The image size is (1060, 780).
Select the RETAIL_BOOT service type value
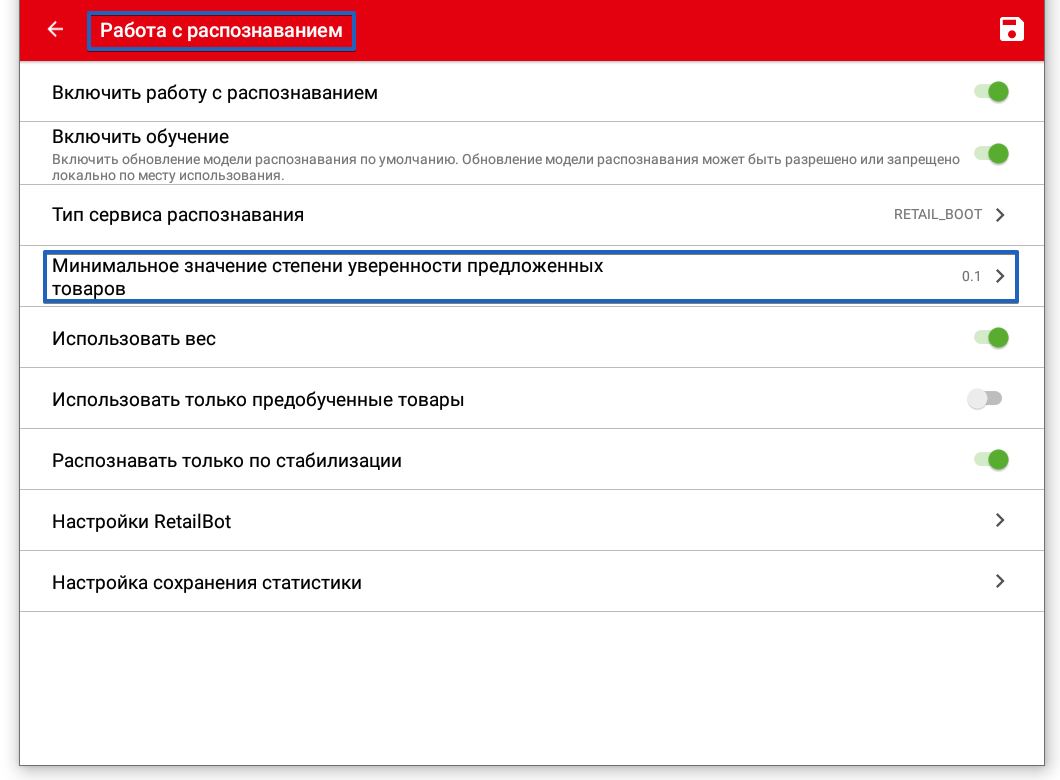(x=937, y=215)
